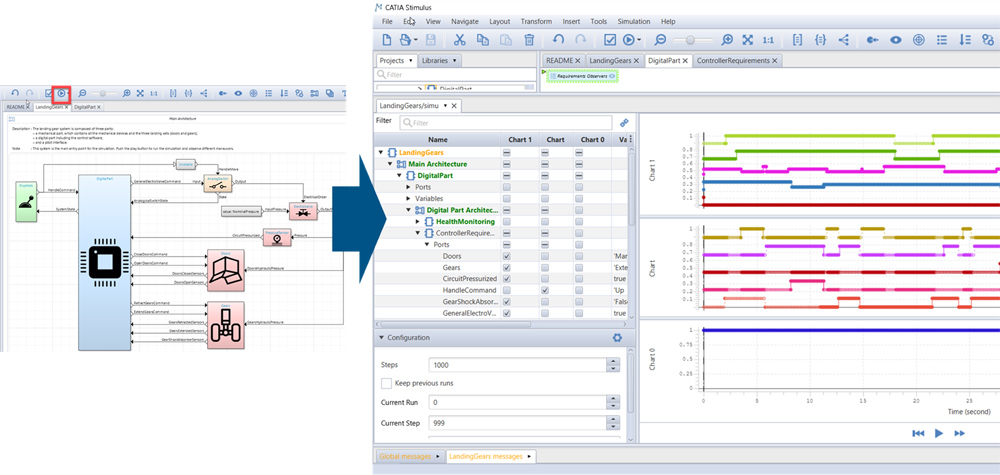Open the File menu
Viewport: 1000px width, 475px height.
point(387,21)
